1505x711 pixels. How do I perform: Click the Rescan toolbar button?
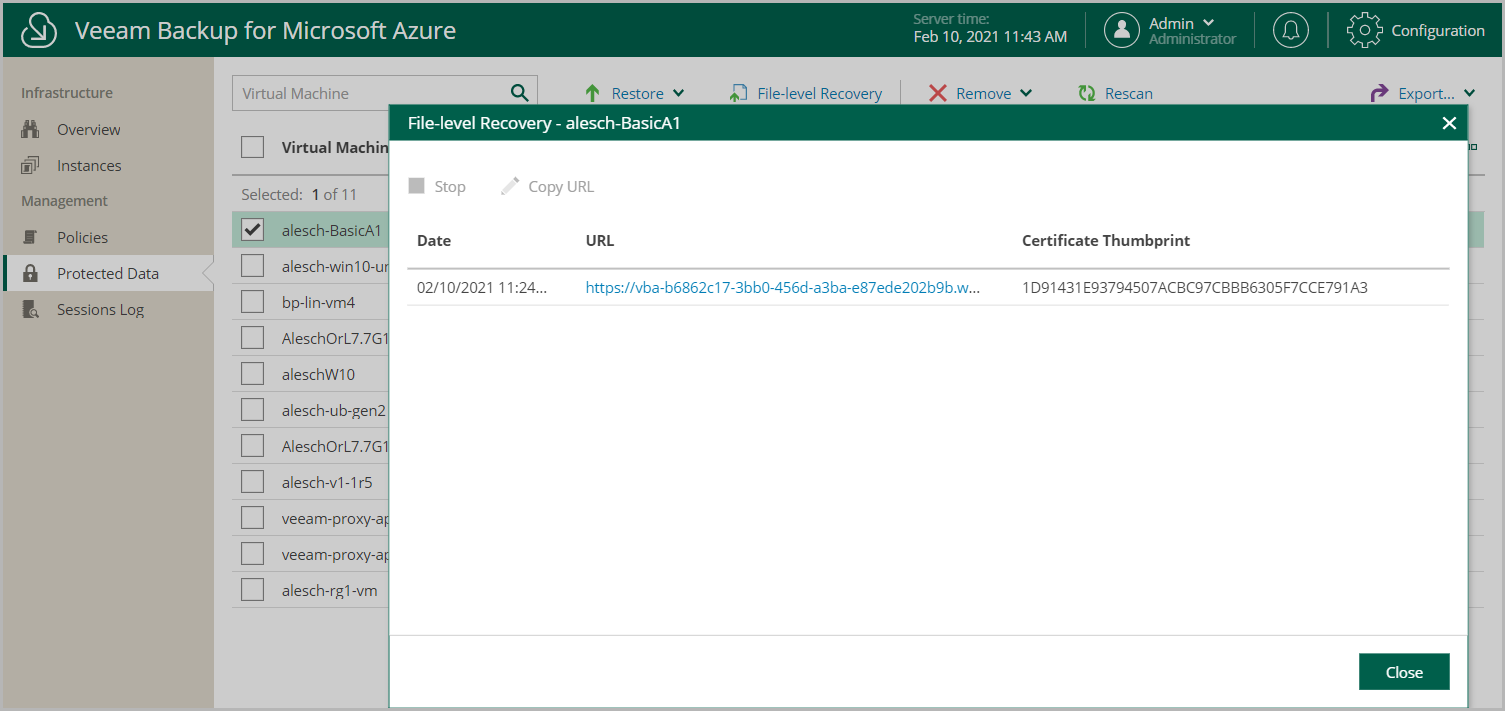(x=1115, y=93)
